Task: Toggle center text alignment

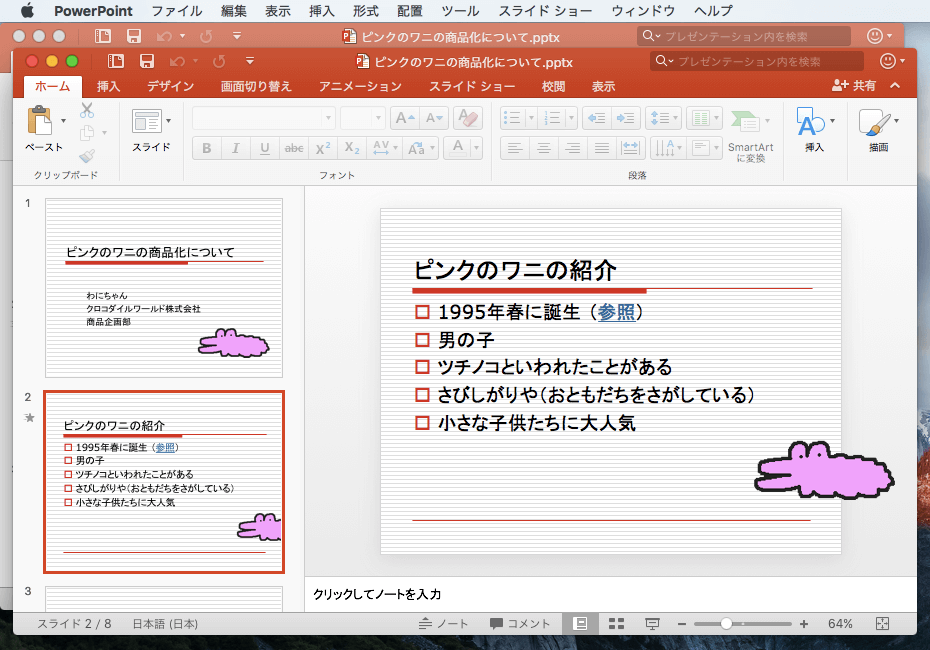Action: click(x=543, y=148)
